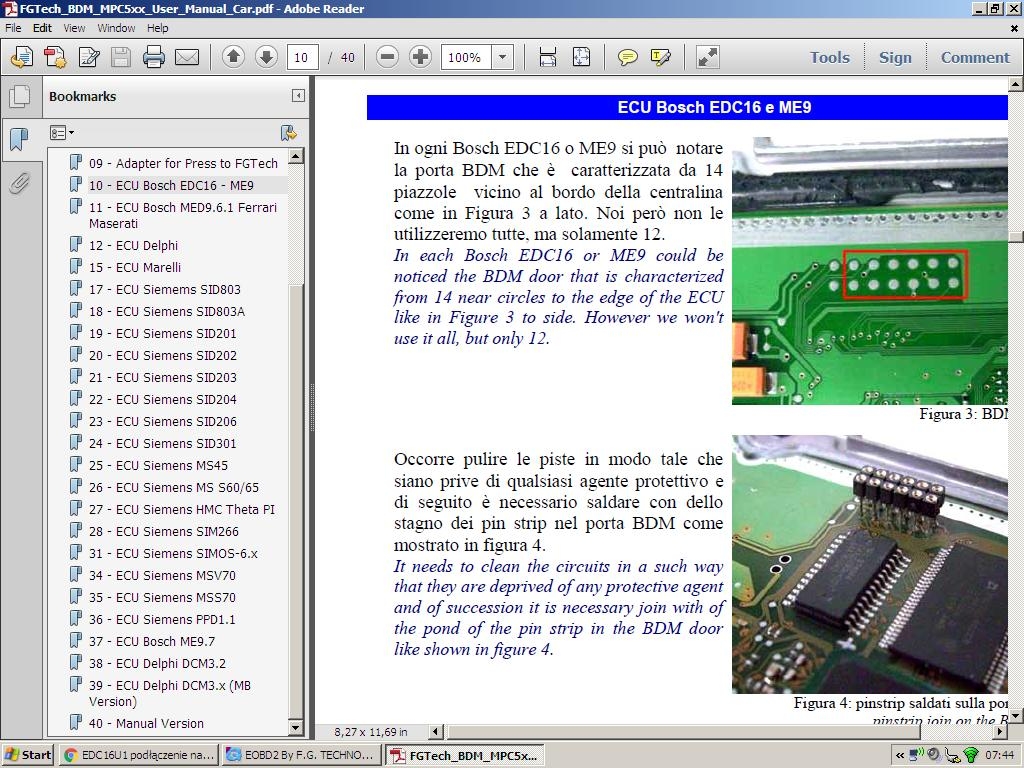The width and height of the screenshot is (1024, 768).
Task: Click the Figura 3 BDM port circuit board image
Action: (x=870, y=270)
